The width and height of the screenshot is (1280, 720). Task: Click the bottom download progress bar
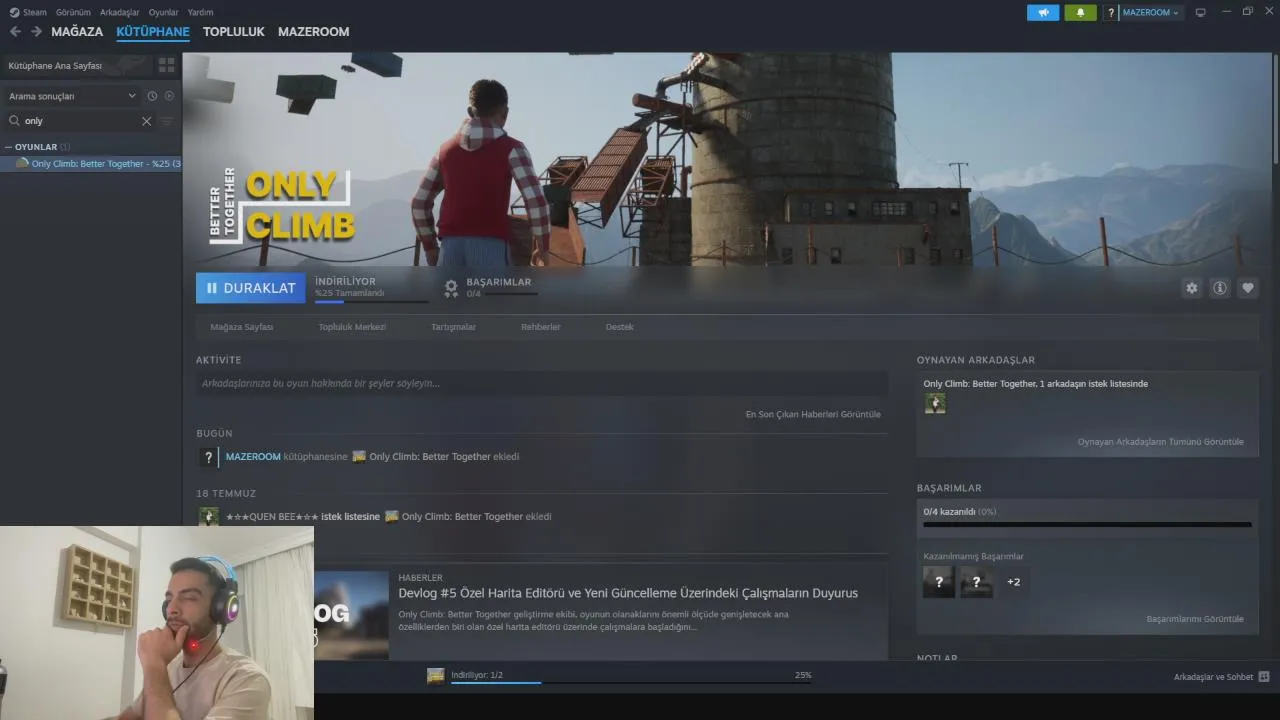[x=631, y=683]
